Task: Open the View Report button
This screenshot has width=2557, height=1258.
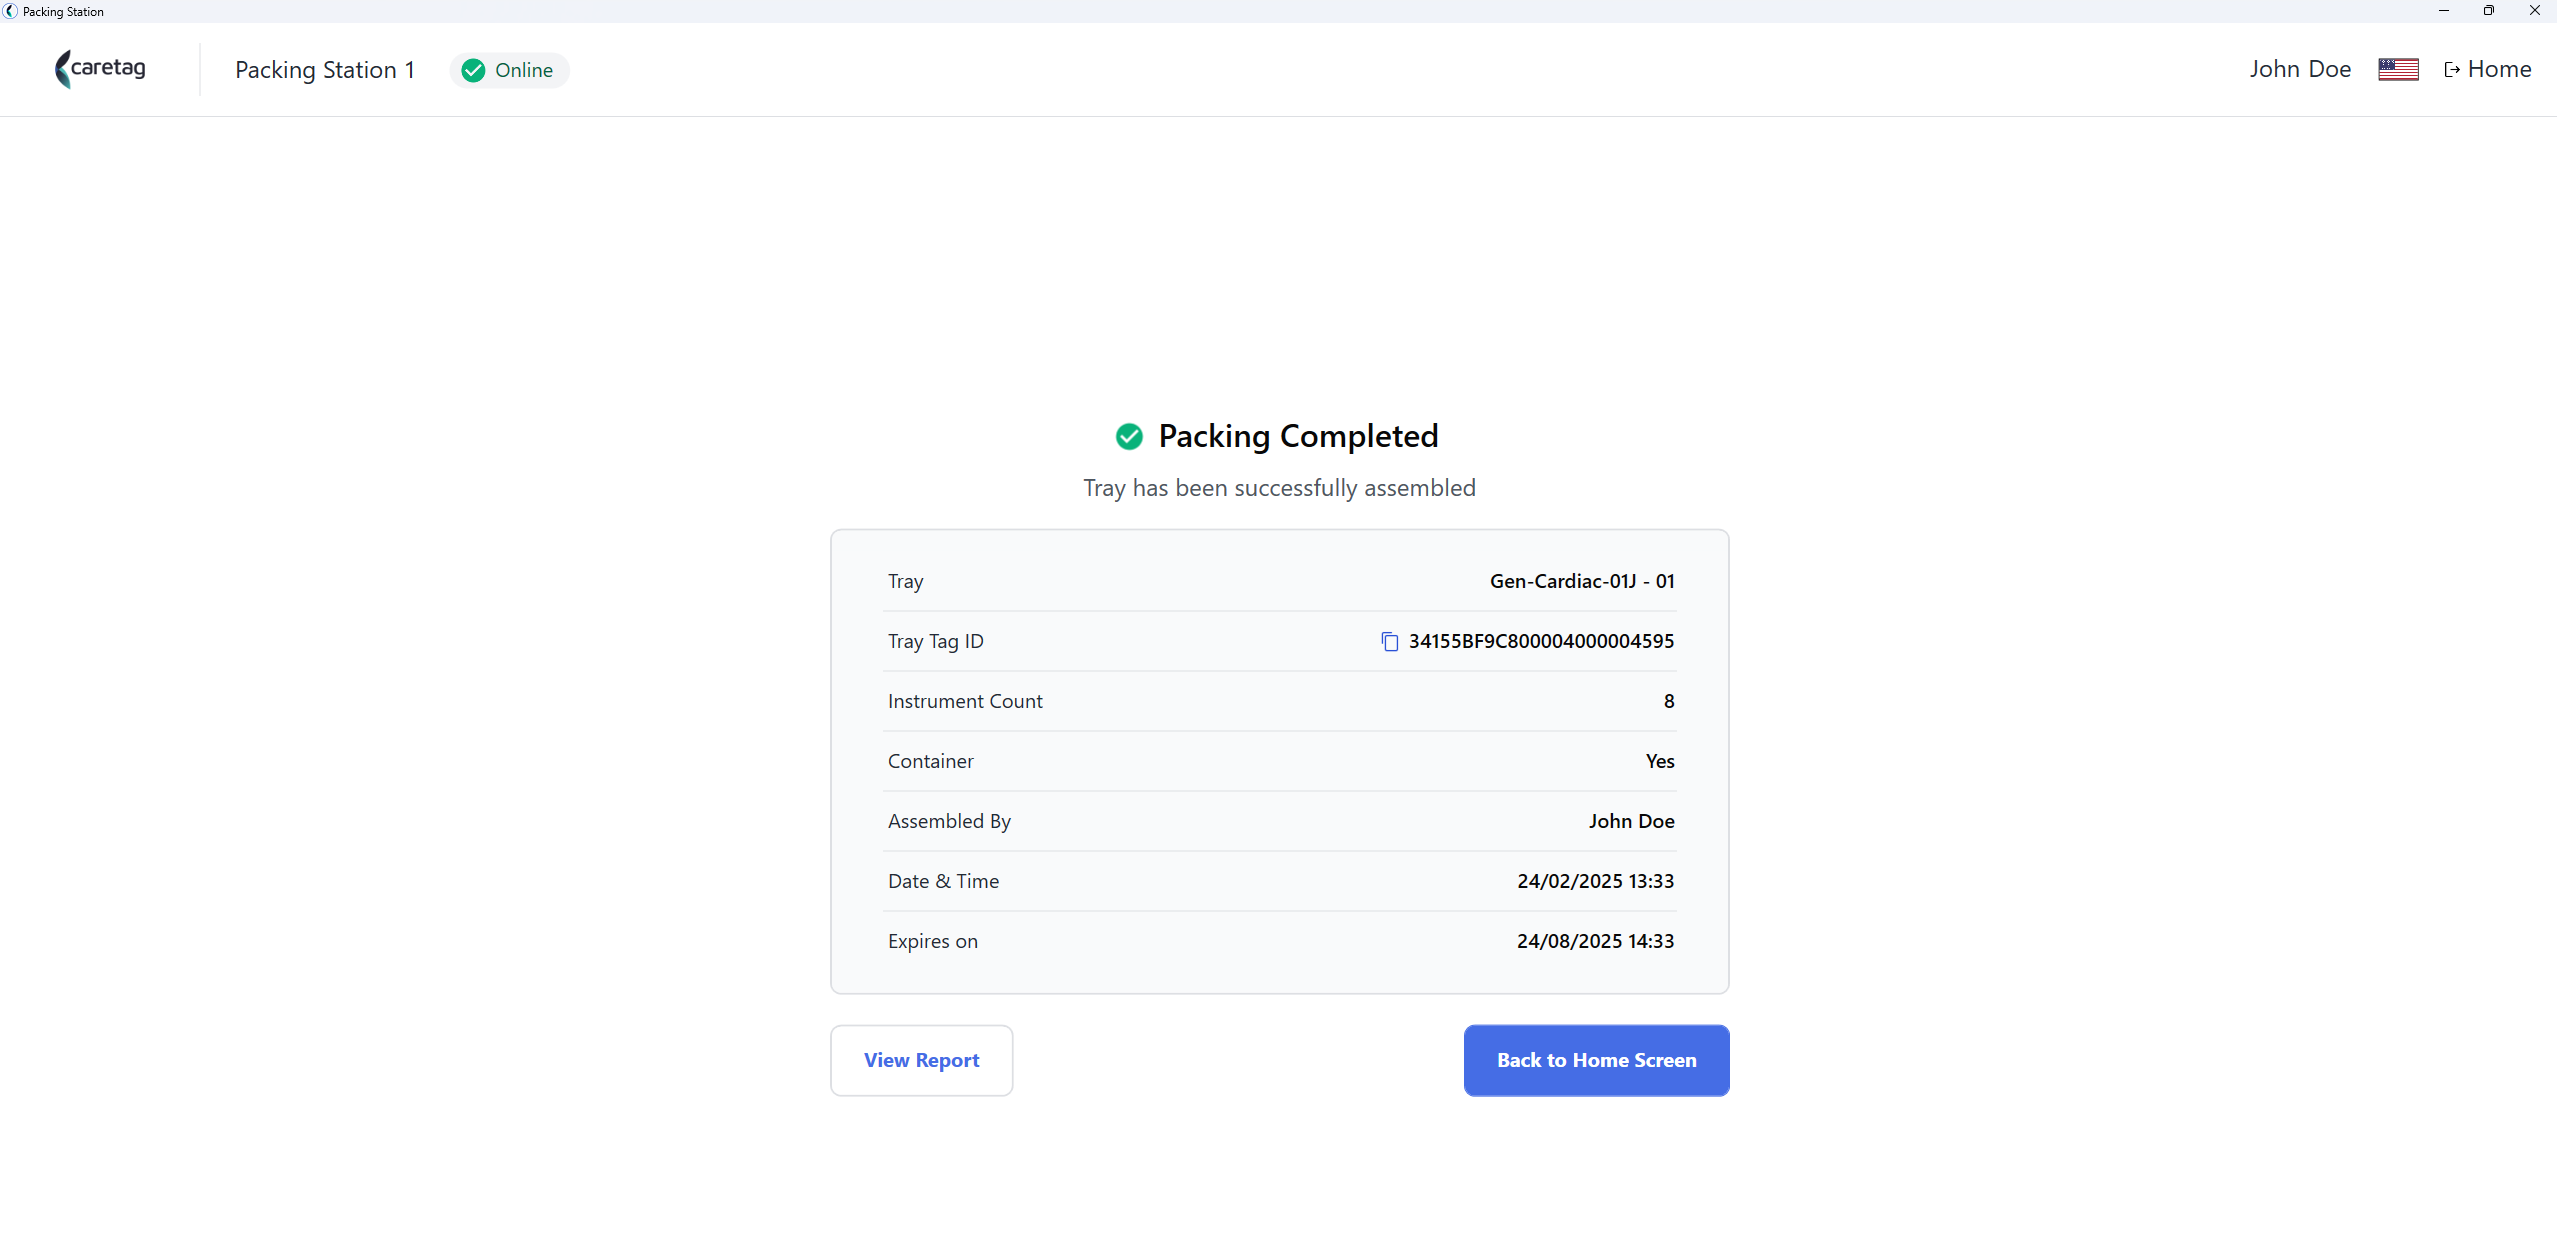Action: point(921,1060)
